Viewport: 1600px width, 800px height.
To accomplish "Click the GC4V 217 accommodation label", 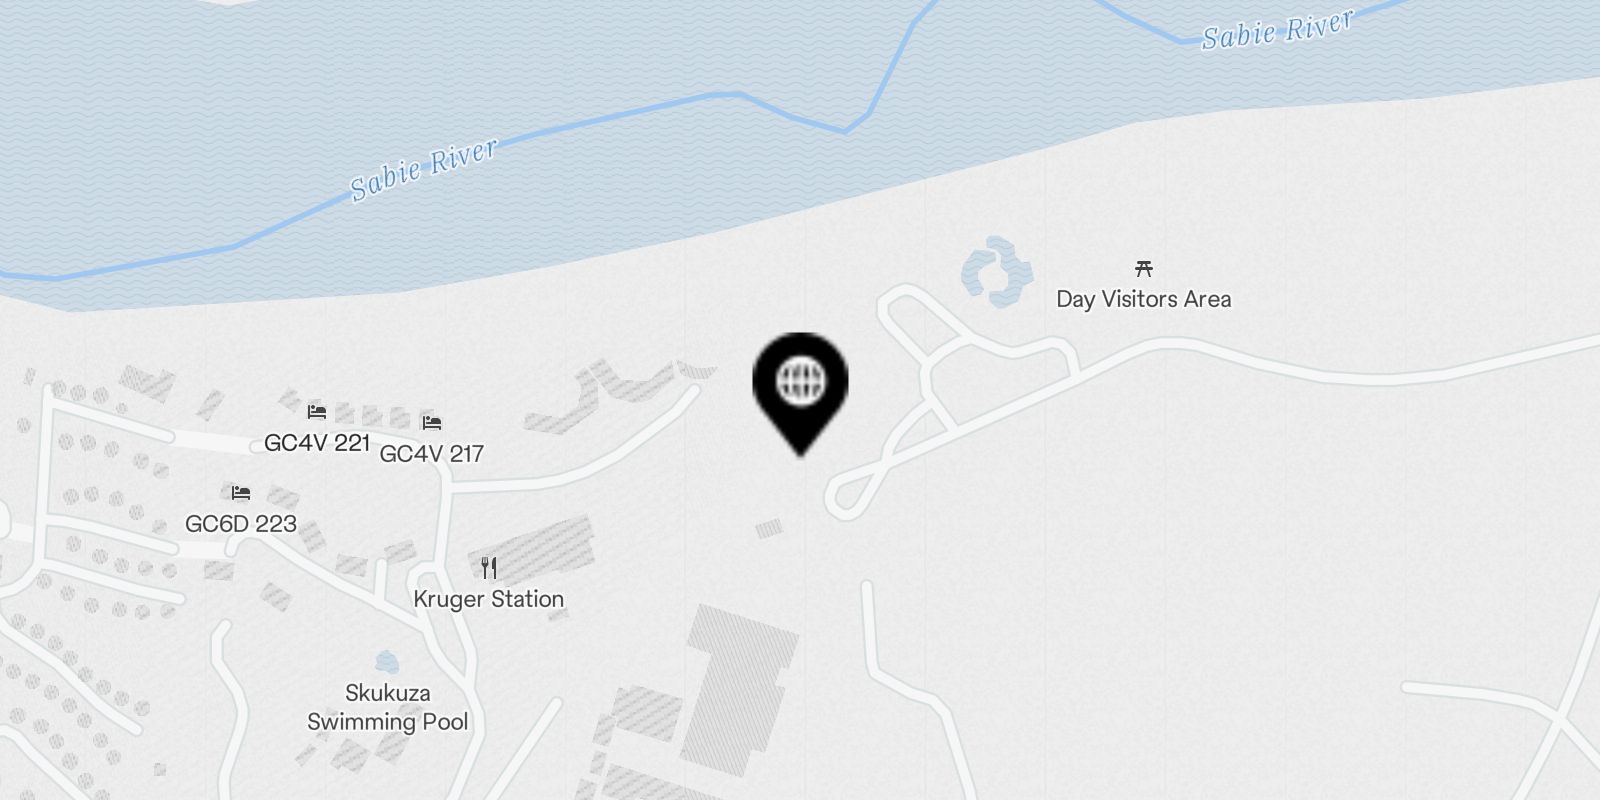I will pos(432,453).
